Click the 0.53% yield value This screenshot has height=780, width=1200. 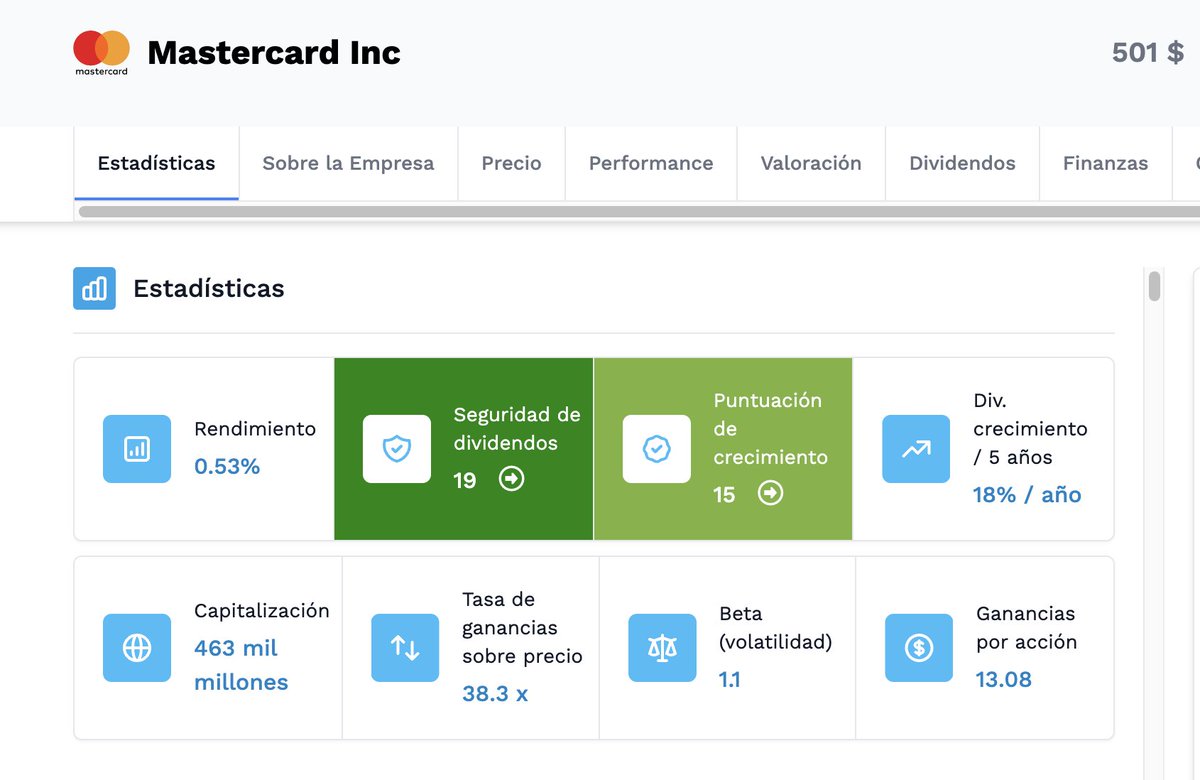pyautogui.click(x=227, y=466)
